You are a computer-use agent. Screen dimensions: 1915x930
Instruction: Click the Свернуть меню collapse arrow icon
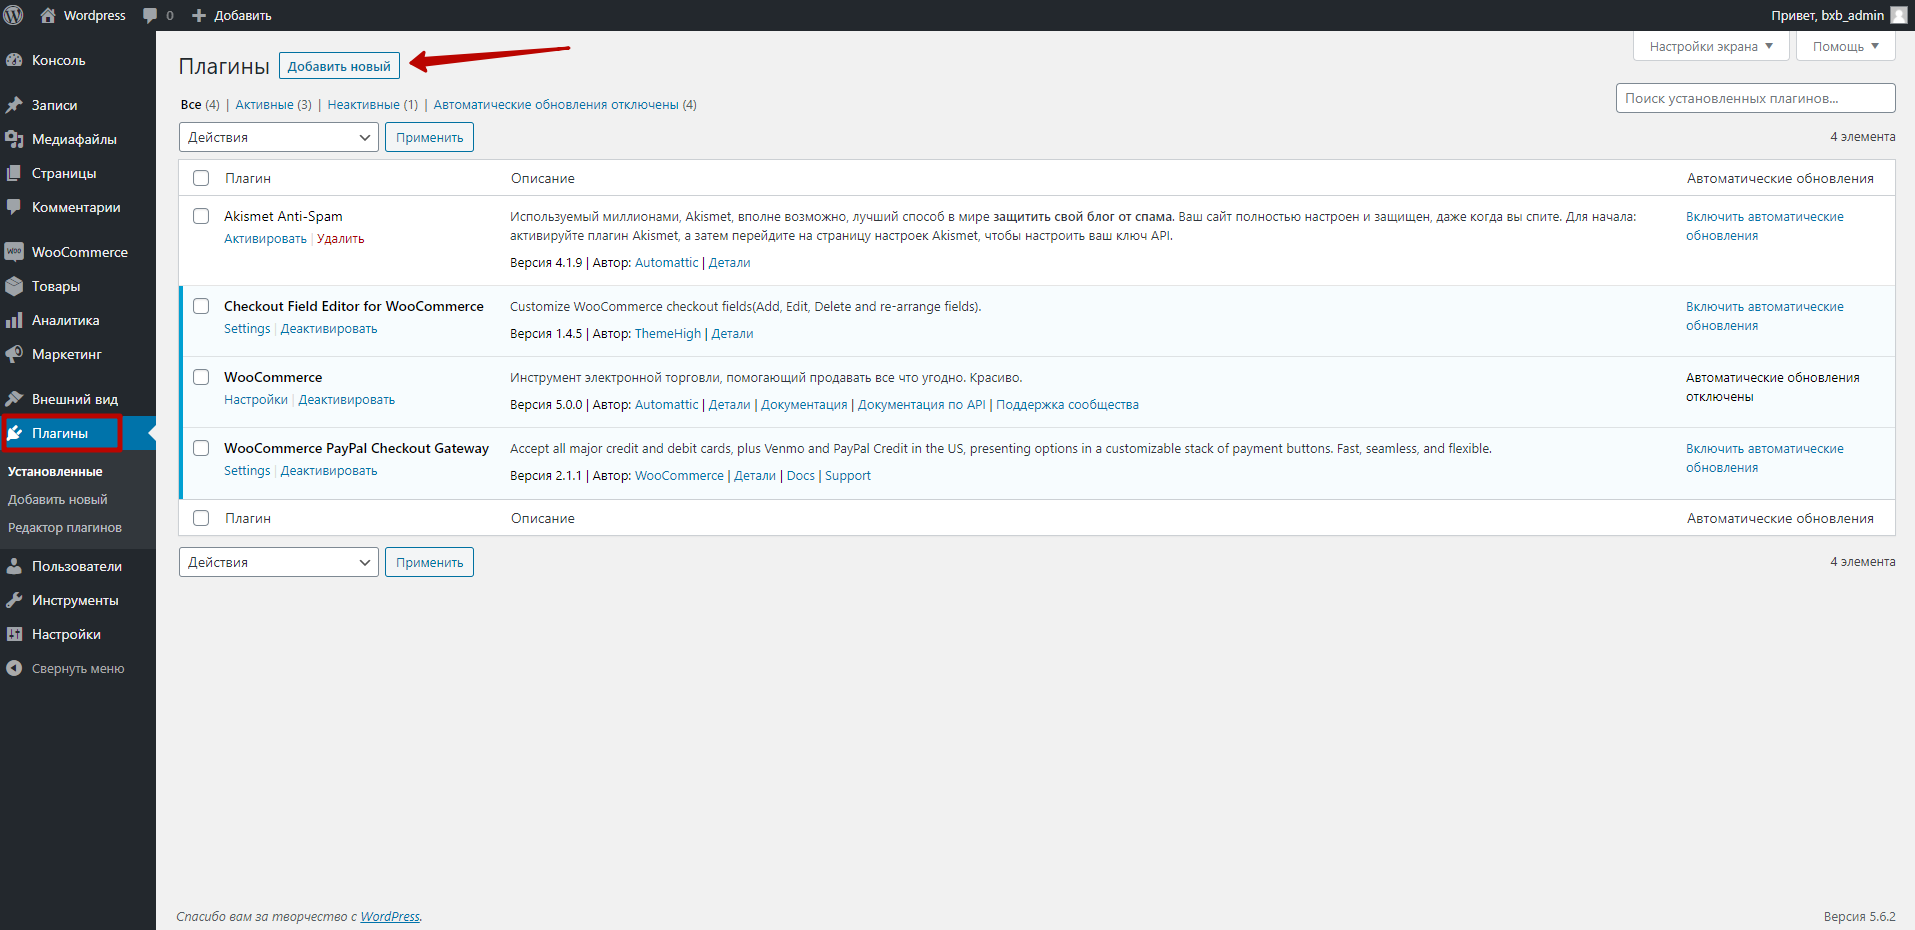pos(14,668)
